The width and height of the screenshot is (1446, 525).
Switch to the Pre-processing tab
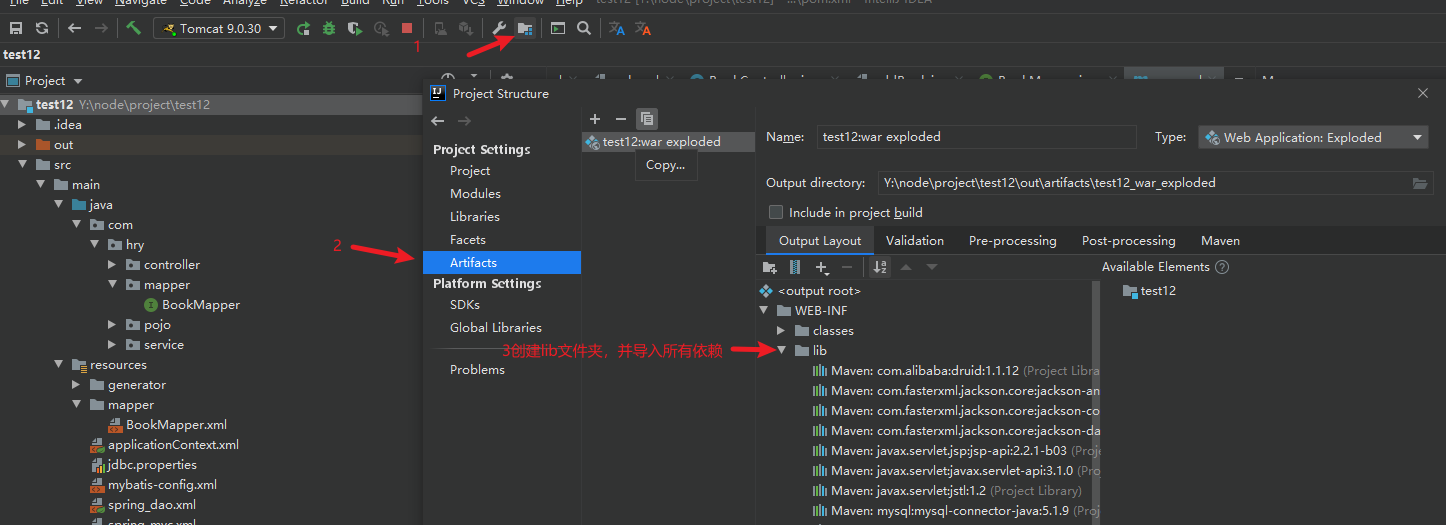[x=1012, y=241]
